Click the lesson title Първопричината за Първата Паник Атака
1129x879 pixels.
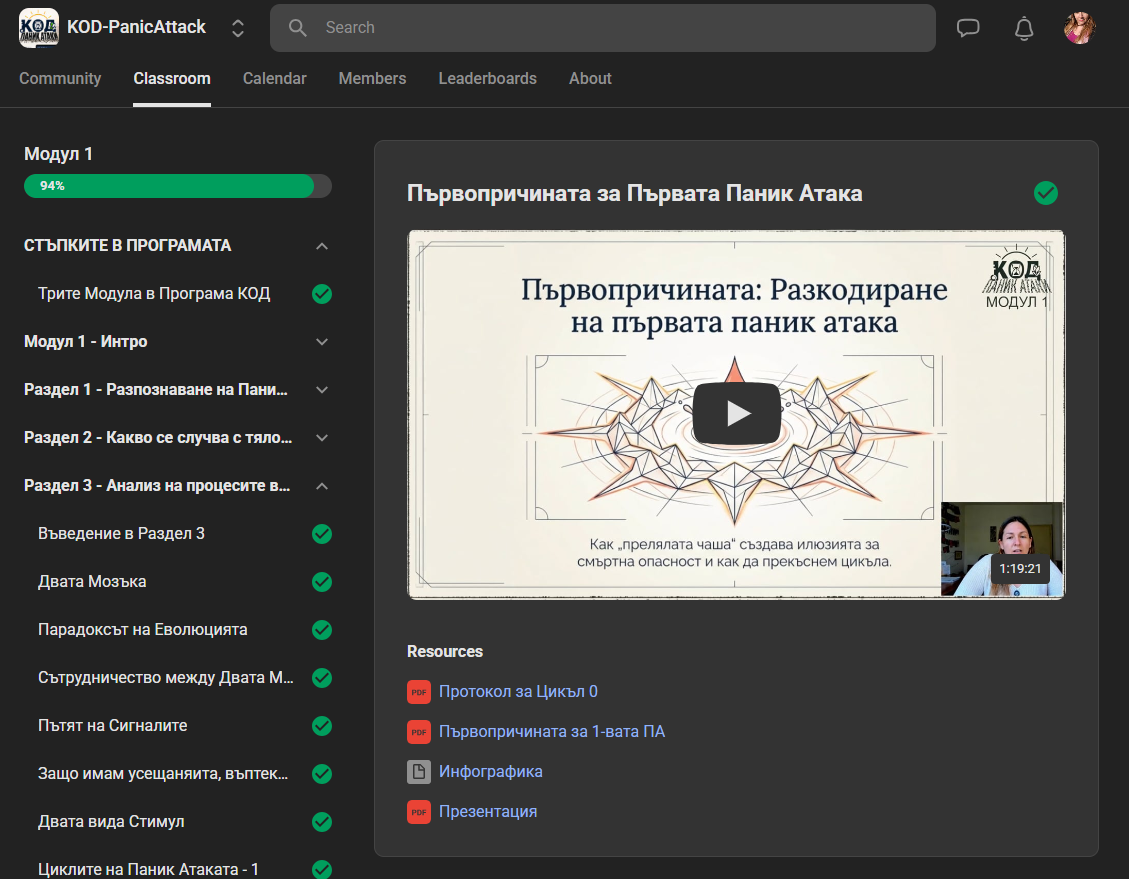click(635, 193)
